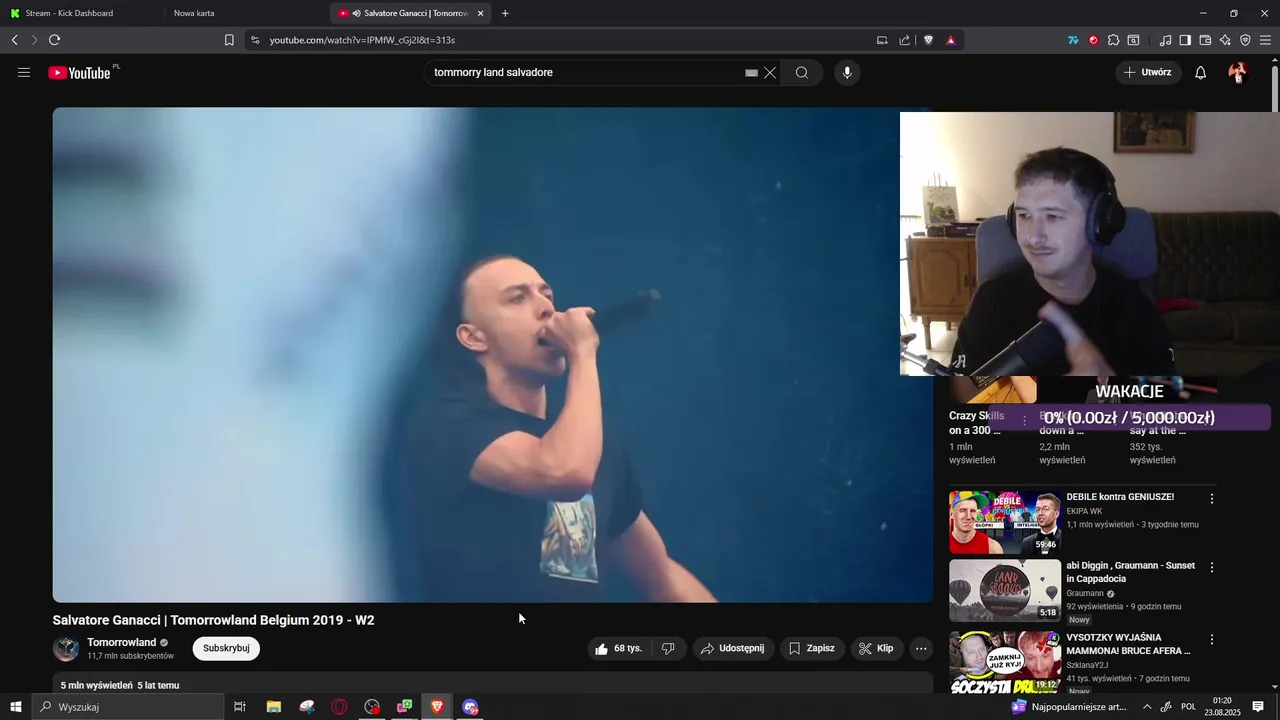The height and width of the screenshot is (720, 1280).
Task: Create a clip with the Klip button
Action: 877,648
